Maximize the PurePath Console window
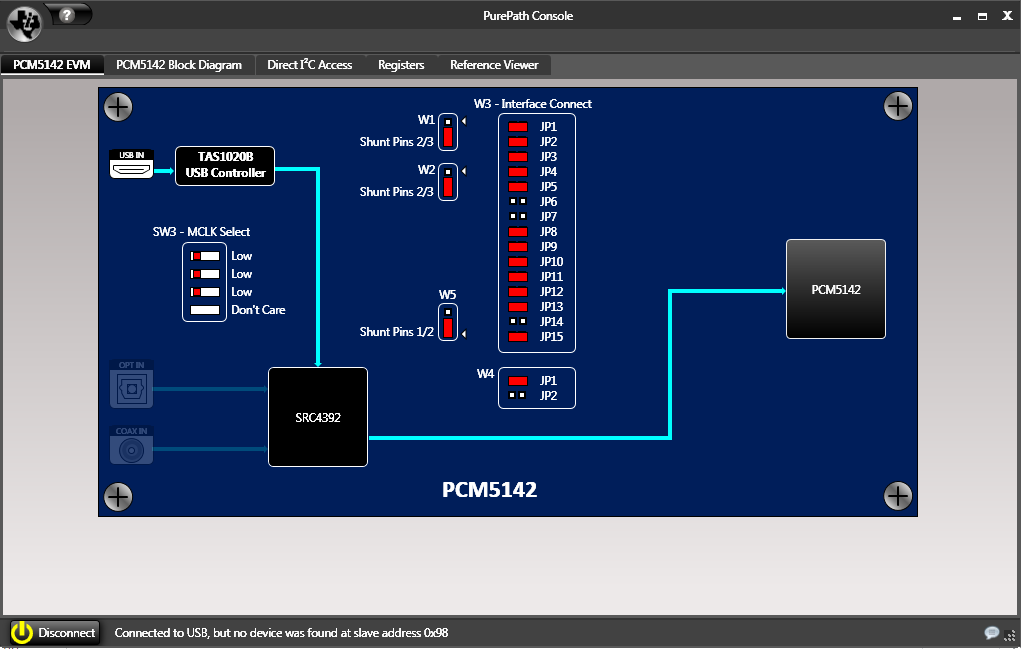1021x649 pixels. (x=982, y=17)
